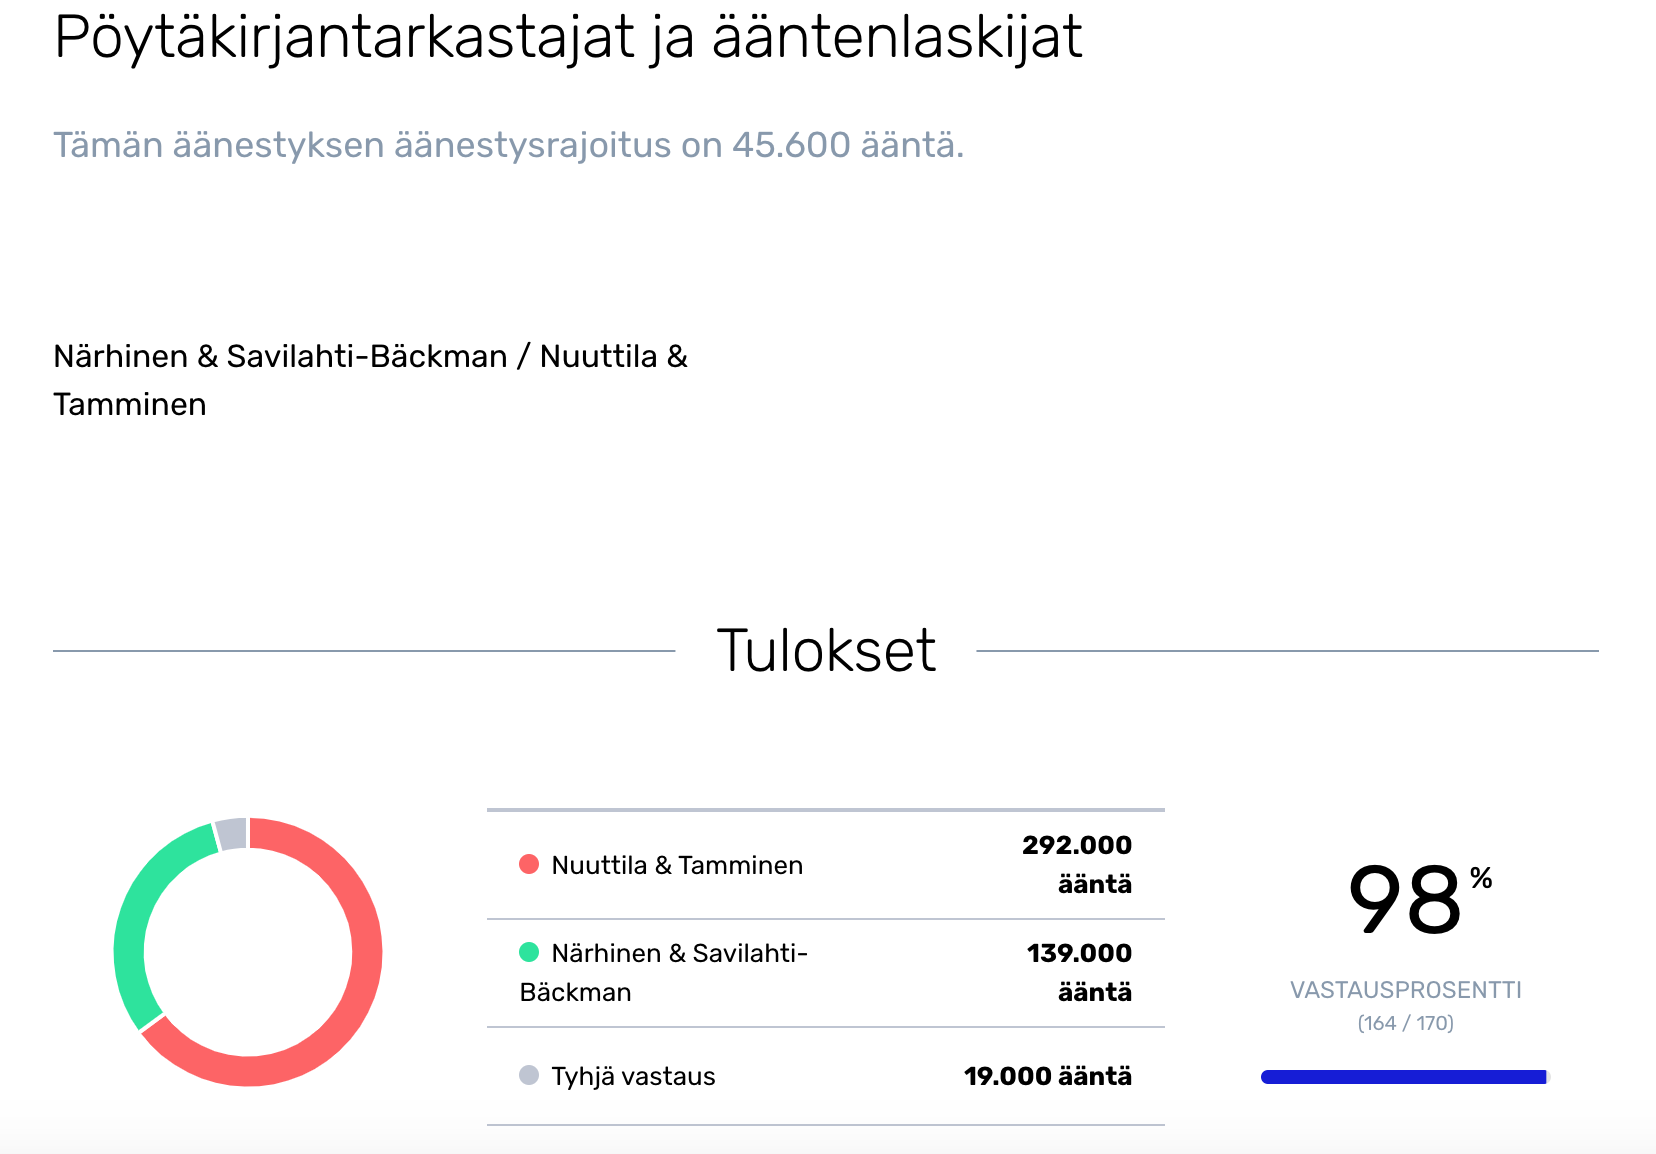Click the blue response rate progress bar
Image resolution: width=1656 pixels, height=1154 pixels.
point(1404,1077)
